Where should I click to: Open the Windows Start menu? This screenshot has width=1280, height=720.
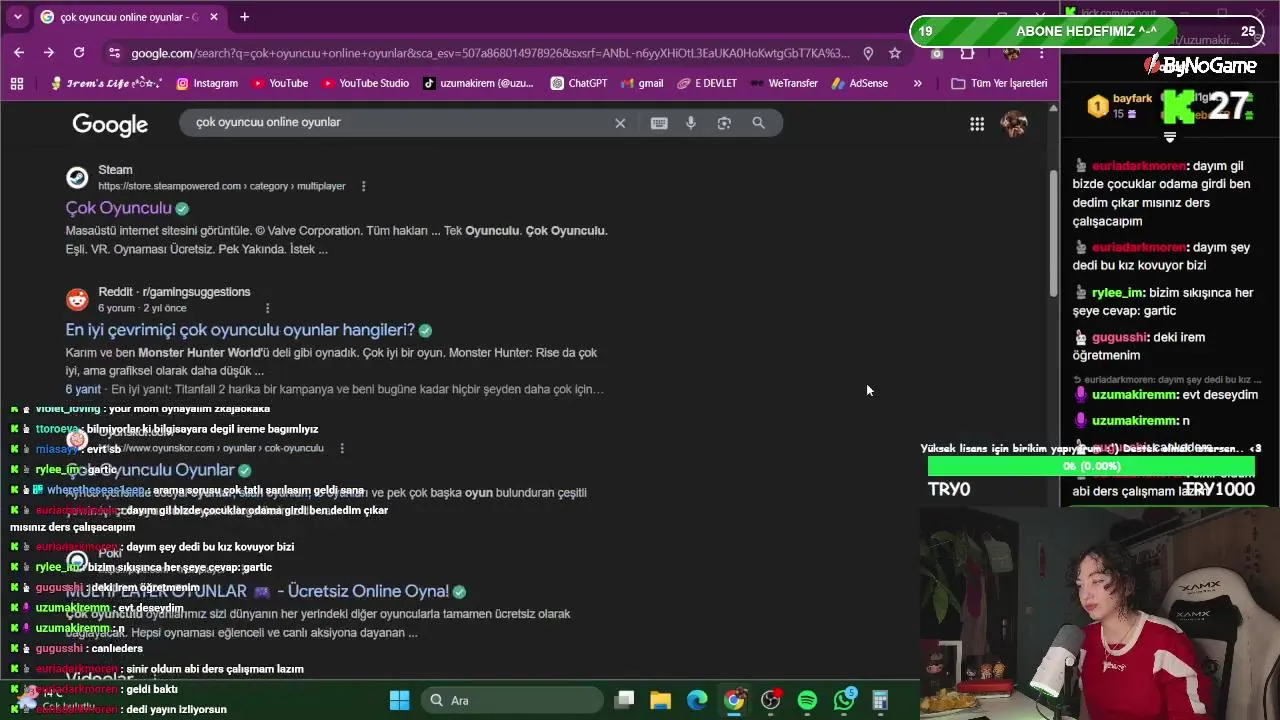pos(399,700)
